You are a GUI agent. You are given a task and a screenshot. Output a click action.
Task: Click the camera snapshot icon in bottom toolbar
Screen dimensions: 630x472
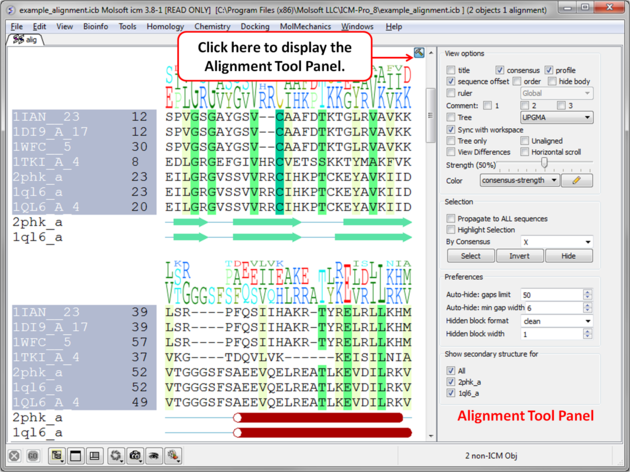(135, 456)
